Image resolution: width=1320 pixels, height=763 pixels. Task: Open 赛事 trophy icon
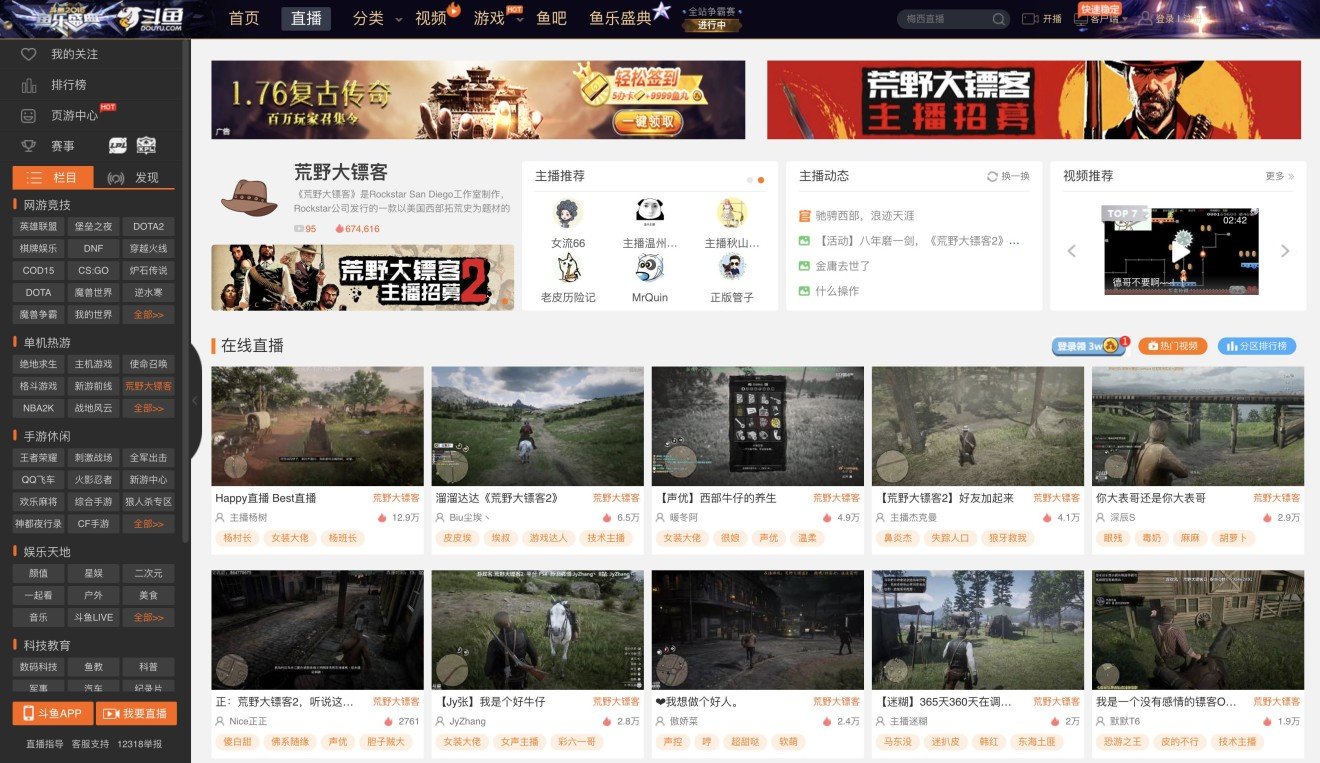(x=29, y=146)
